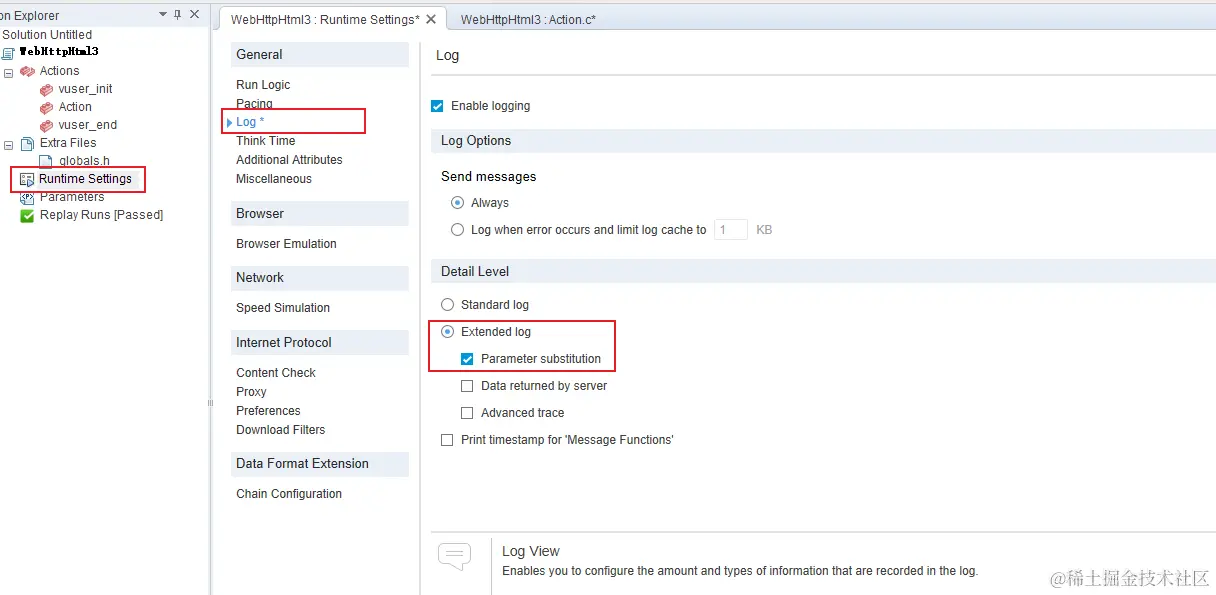Select the Extended log radio button
Image resolution: width=1216 pixels, height=595 pixels.
click(x=447, y=331)
